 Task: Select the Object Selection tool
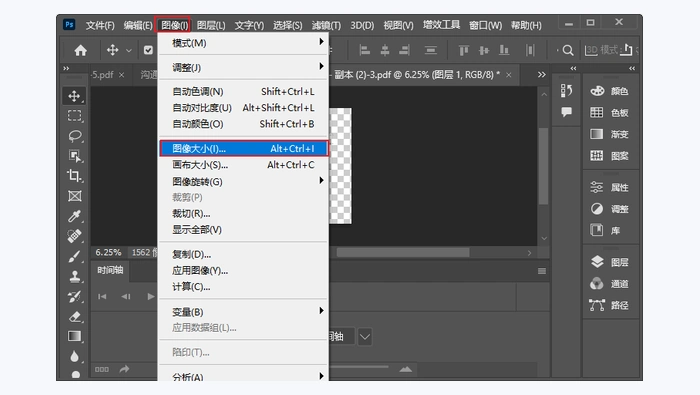point(75,156)
